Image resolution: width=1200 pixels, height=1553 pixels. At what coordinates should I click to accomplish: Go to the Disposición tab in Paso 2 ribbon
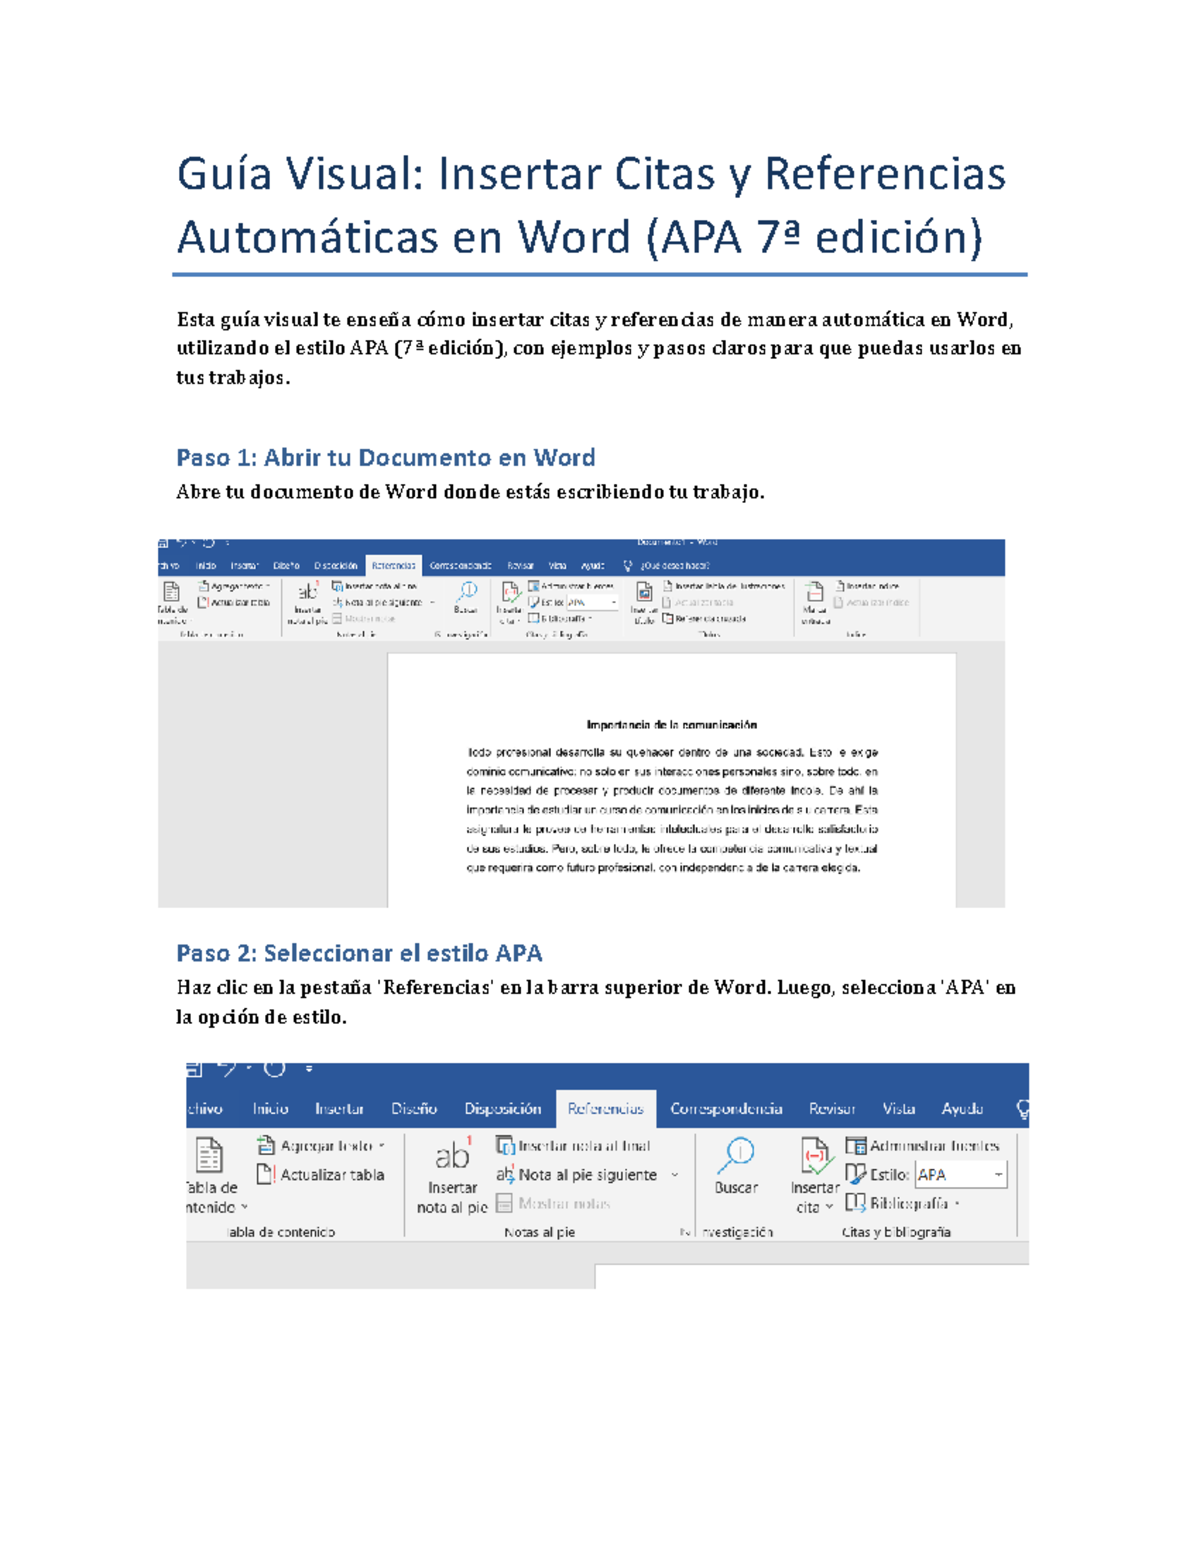point(502,1108)
